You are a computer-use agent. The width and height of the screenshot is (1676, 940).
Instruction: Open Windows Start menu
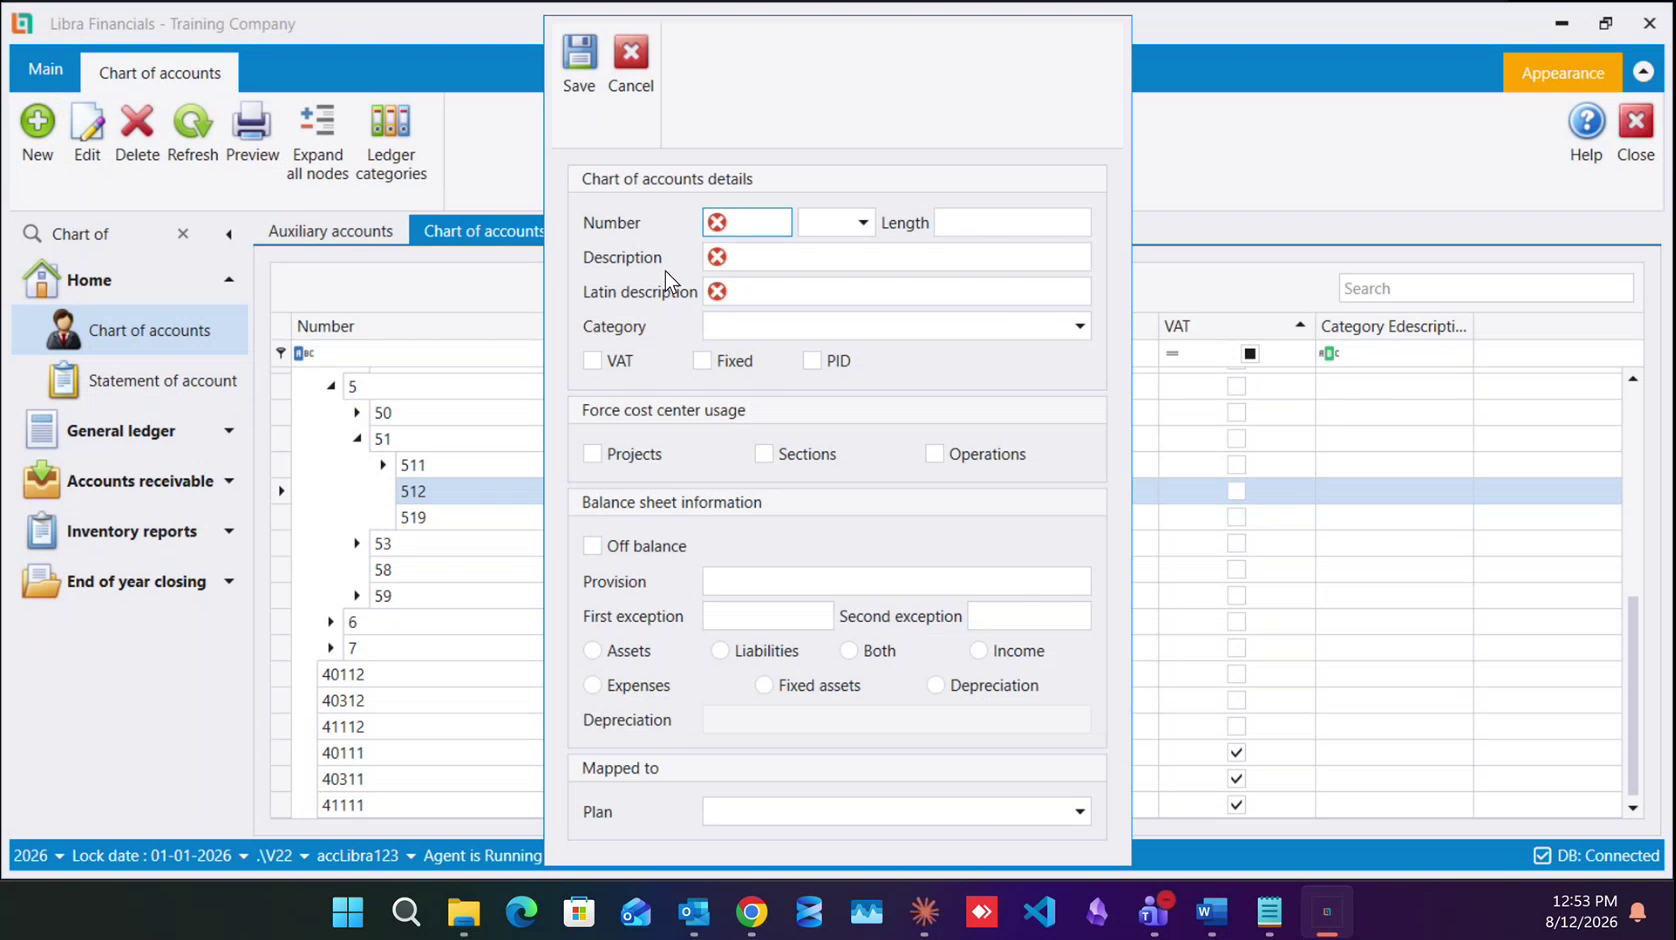pos(348,912)
